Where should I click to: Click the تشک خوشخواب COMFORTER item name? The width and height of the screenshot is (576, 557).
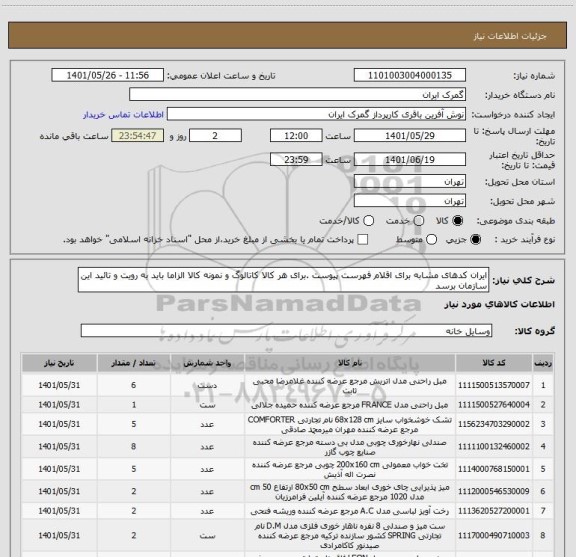click(x=350, y=424)
